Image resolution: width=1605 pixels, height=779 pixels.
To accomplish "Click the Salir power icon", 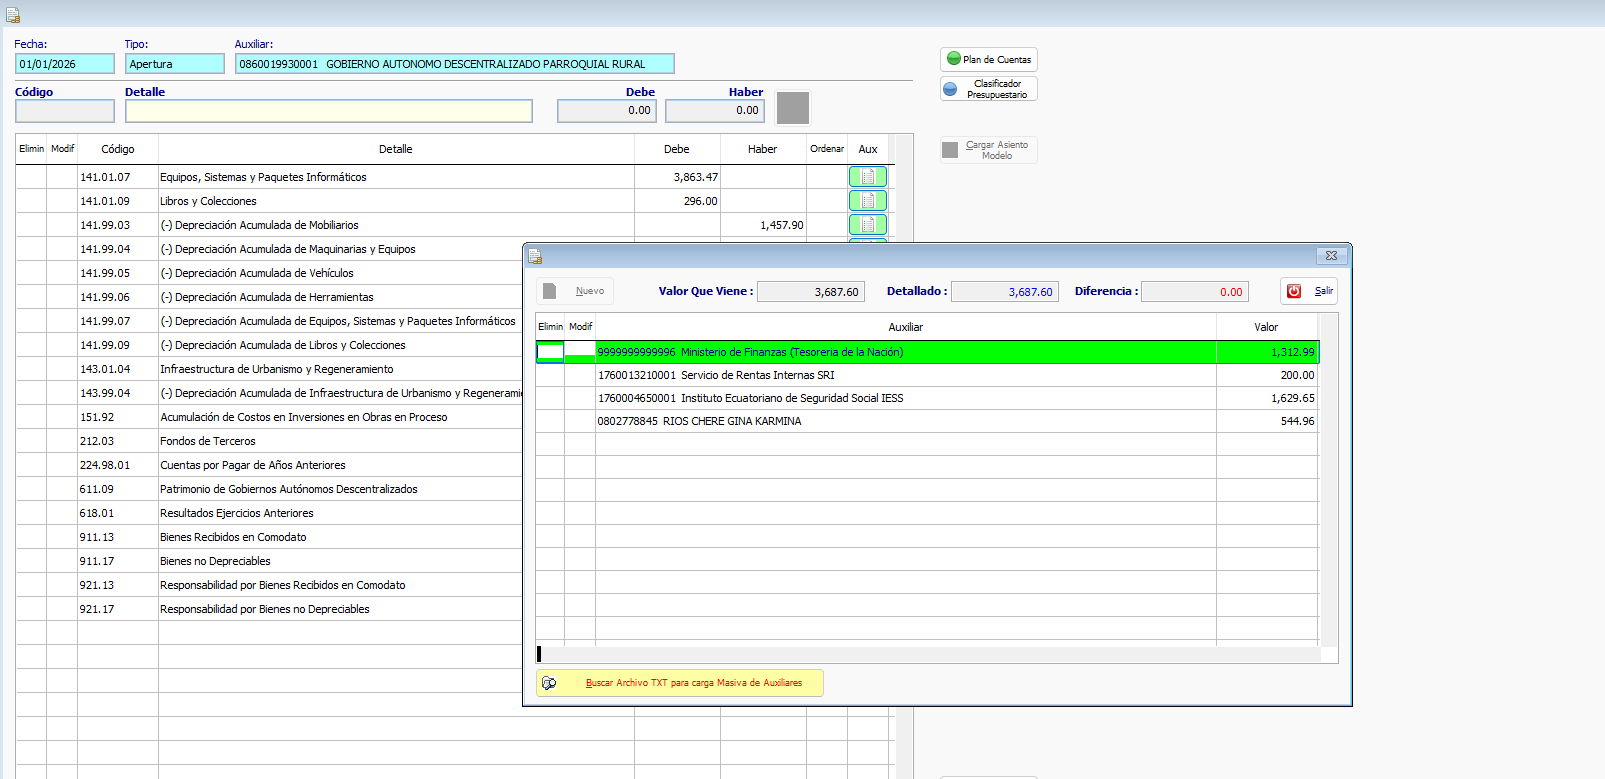I will click(1294, 291).
